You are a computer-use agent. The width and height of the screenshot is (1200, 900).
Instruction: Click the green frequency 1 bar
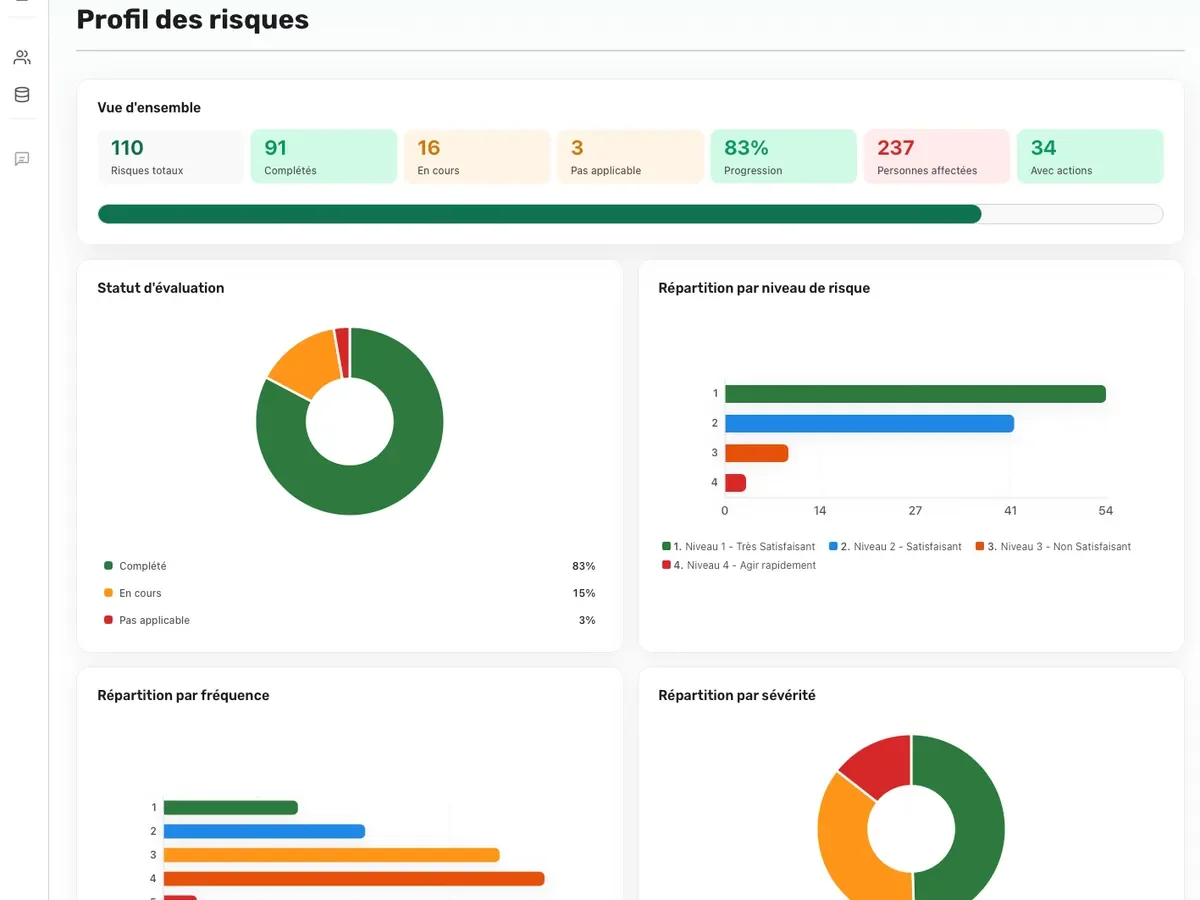point(231,807)
